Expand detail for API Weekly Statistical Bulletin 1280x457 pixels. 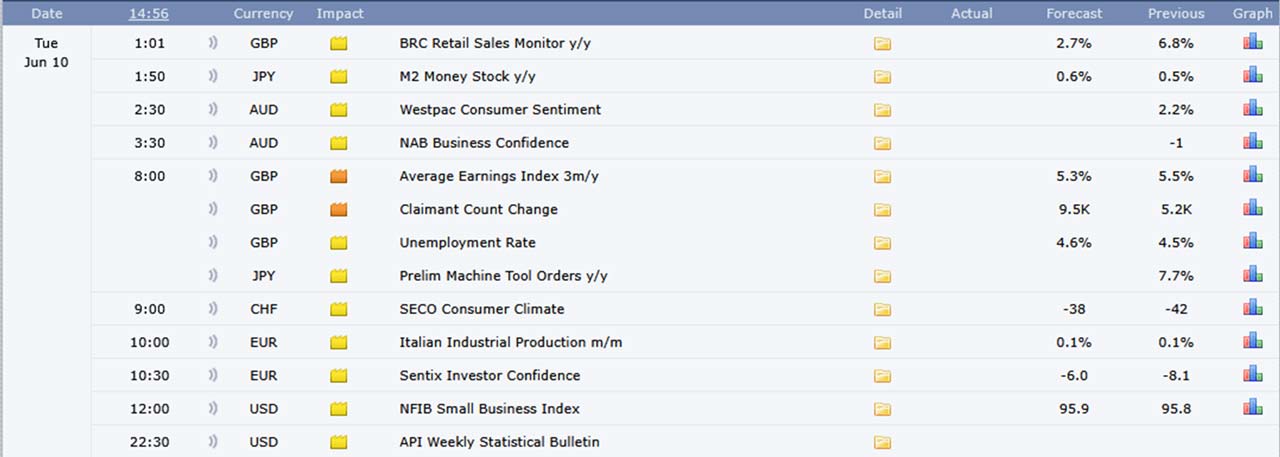882,441
